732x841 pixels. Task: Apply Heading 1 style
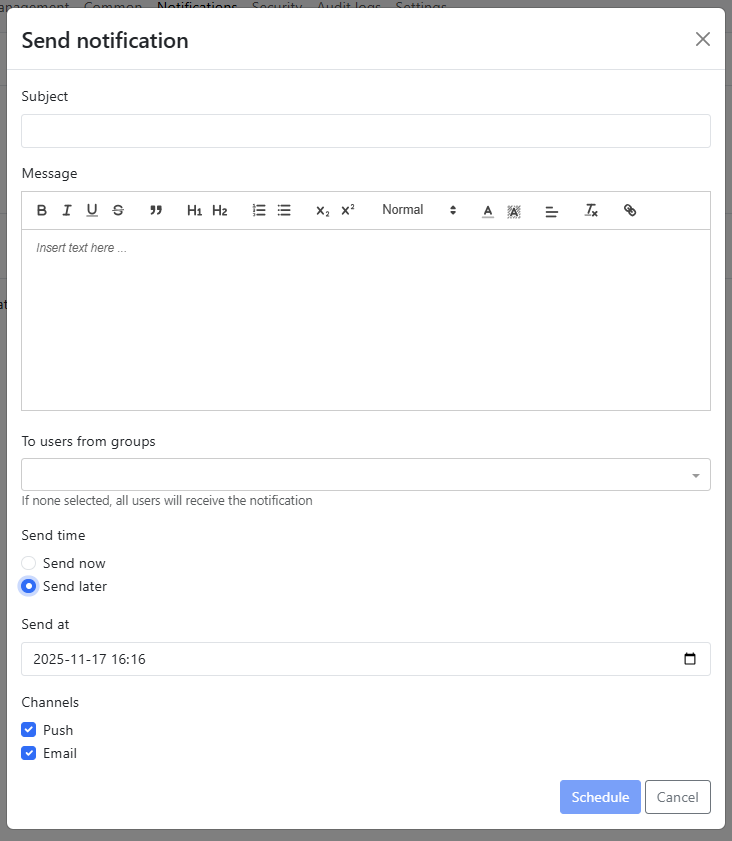point(194,211)
